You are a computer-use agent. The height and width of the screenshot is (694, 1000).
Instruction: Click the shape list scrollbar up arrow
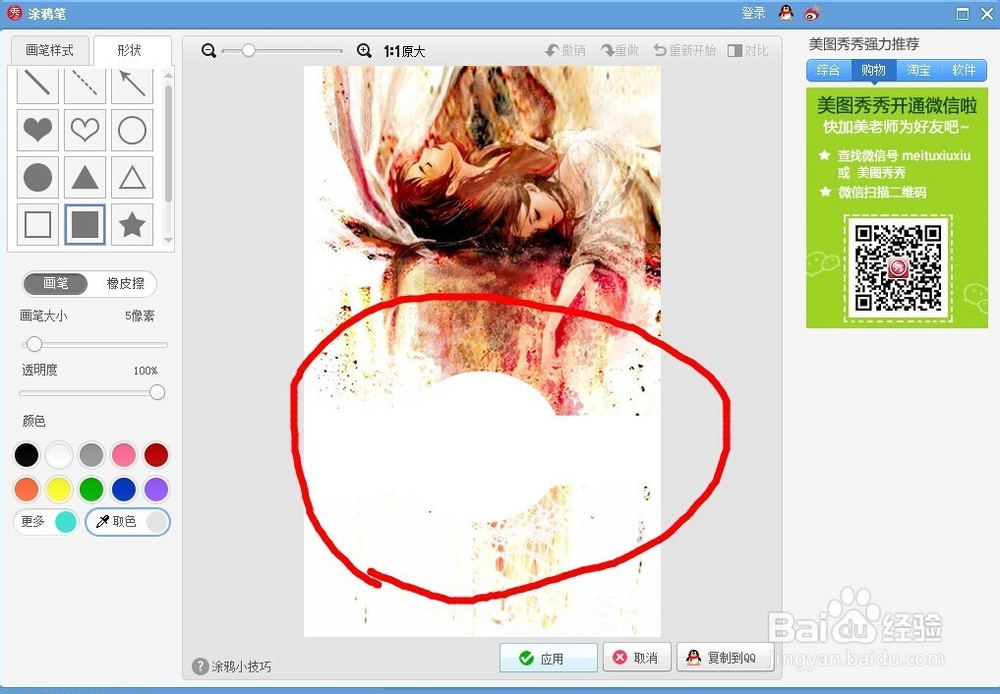[168, 75]
